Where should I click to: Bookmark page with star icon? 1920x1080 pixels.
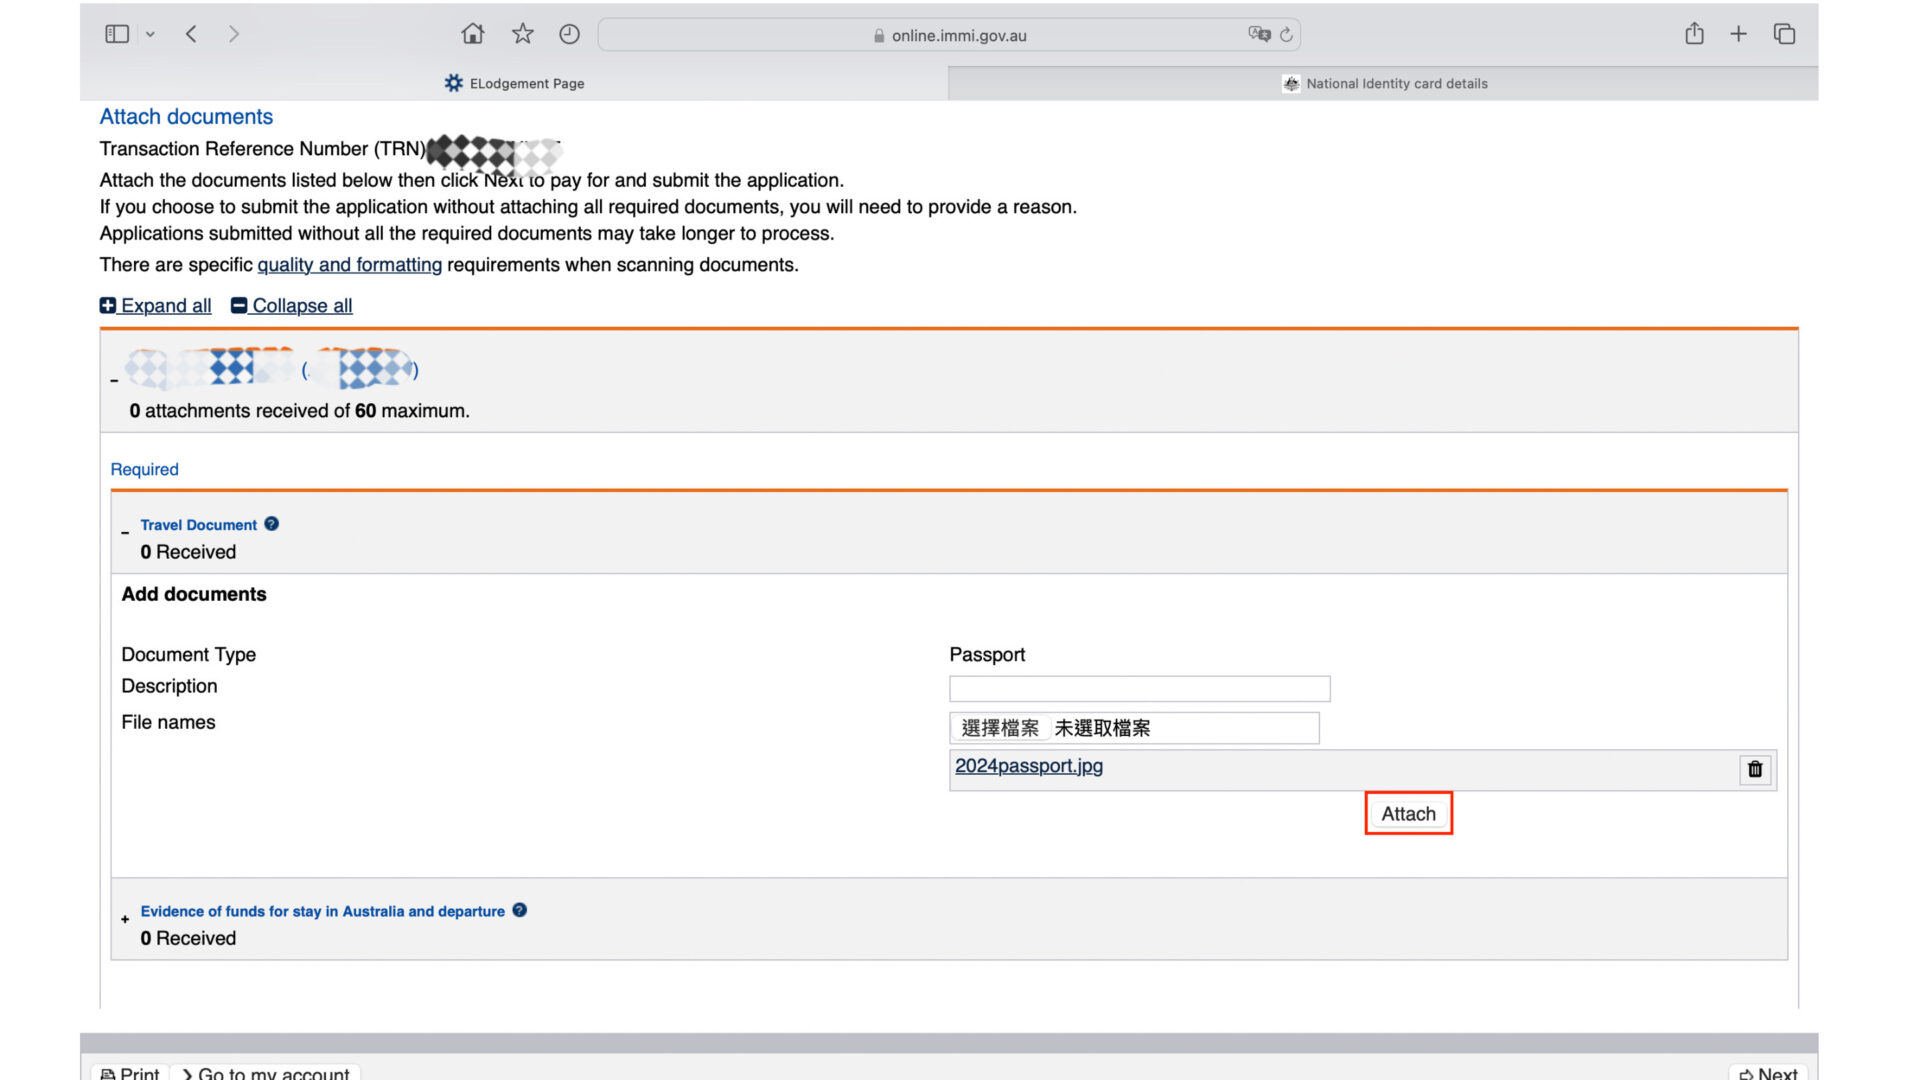(x=522, y=34)
